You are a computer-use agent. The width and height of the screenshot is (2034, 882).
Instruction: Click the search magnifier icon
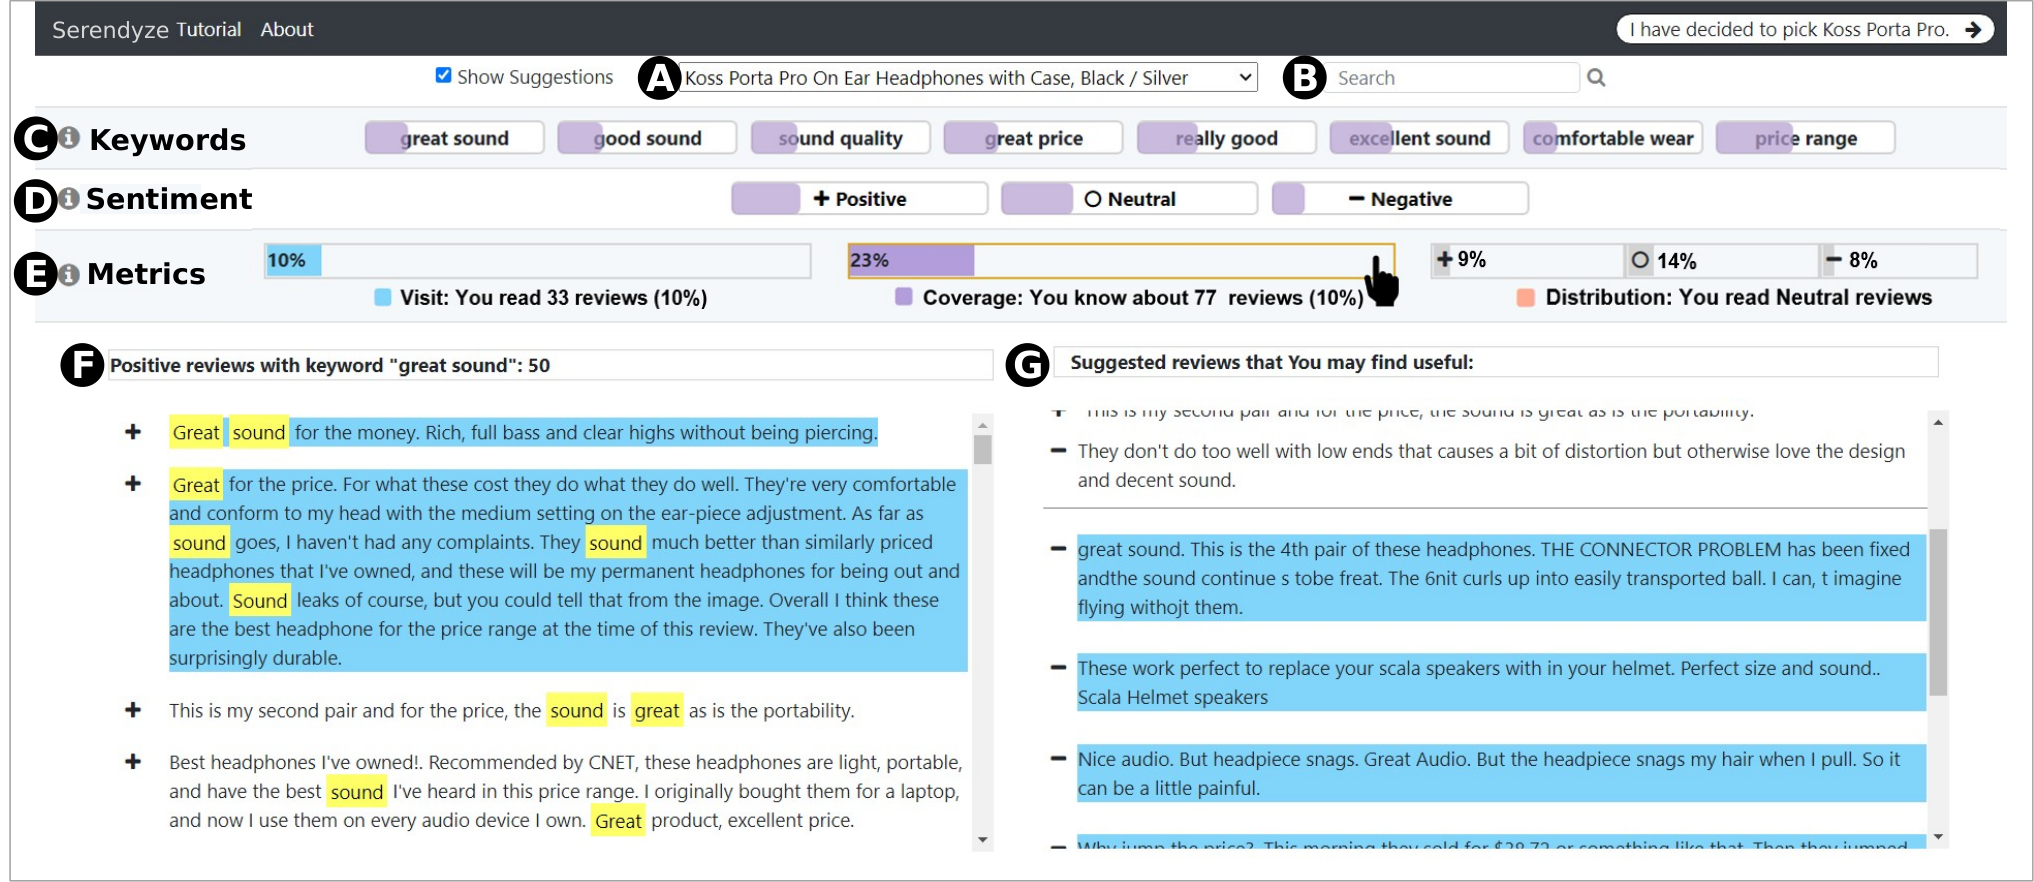click(1596, 78)
